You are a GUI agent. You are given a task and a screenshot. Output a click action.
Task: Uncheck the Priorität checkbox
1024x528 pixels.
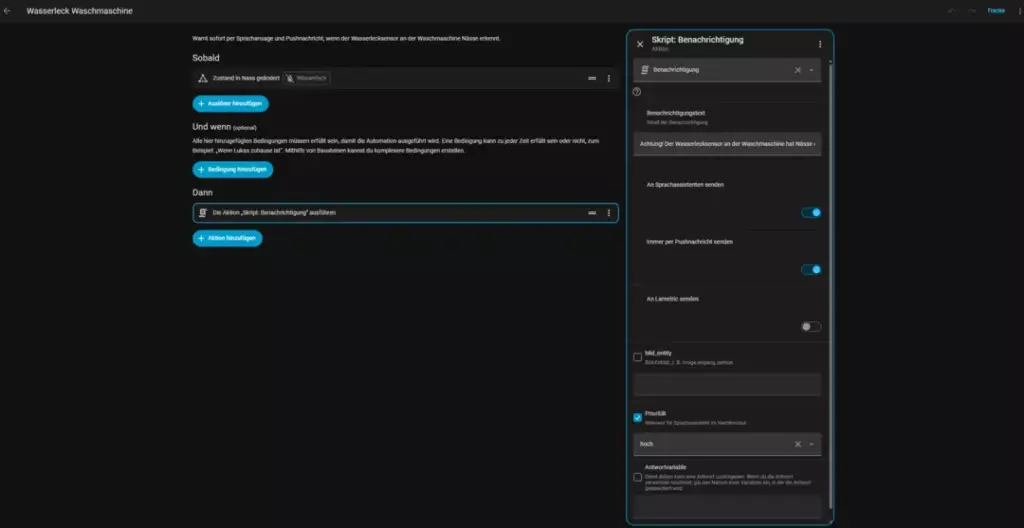637,418
